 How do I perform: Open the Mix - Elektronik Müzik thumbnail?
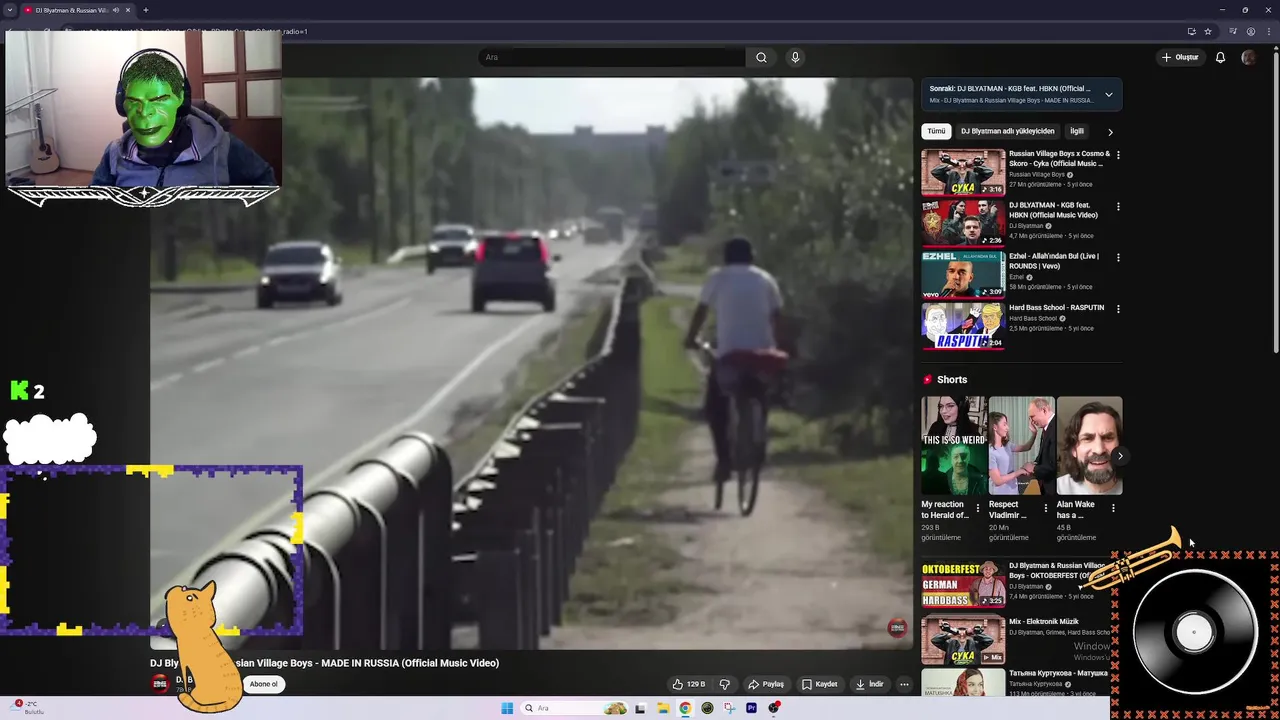[x=963, y=640]
